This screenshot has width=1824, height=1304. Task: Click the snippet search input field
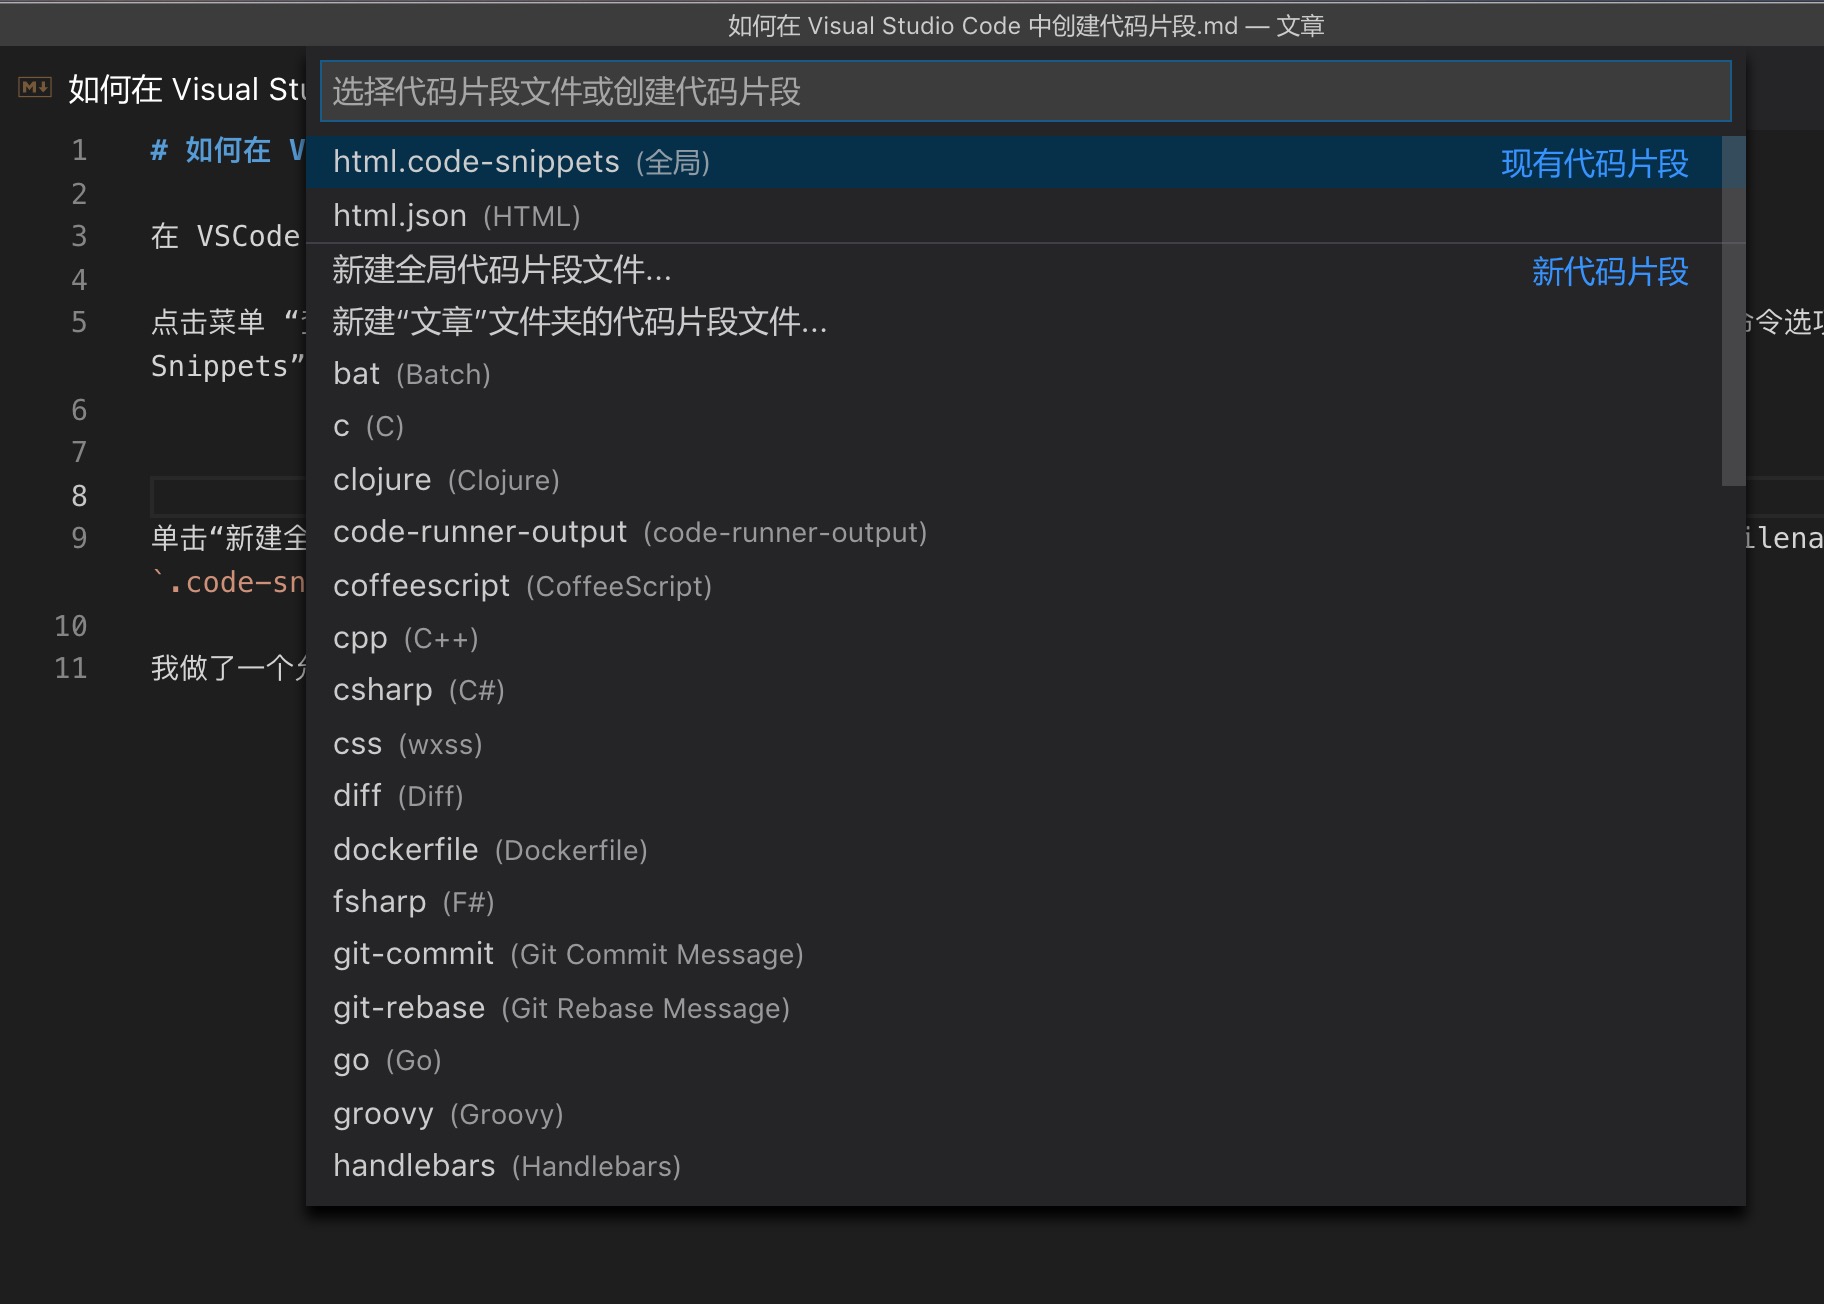click(1025, 92)
